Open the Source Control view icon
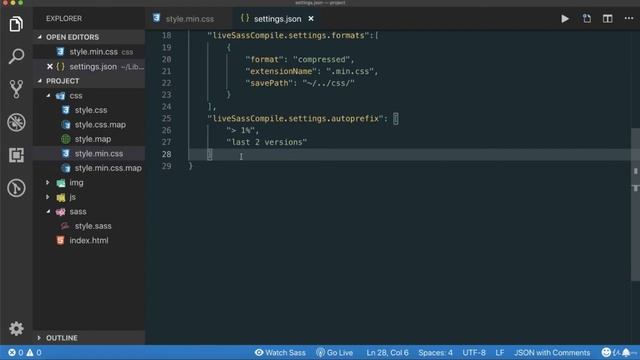 (x=16, y=89)
